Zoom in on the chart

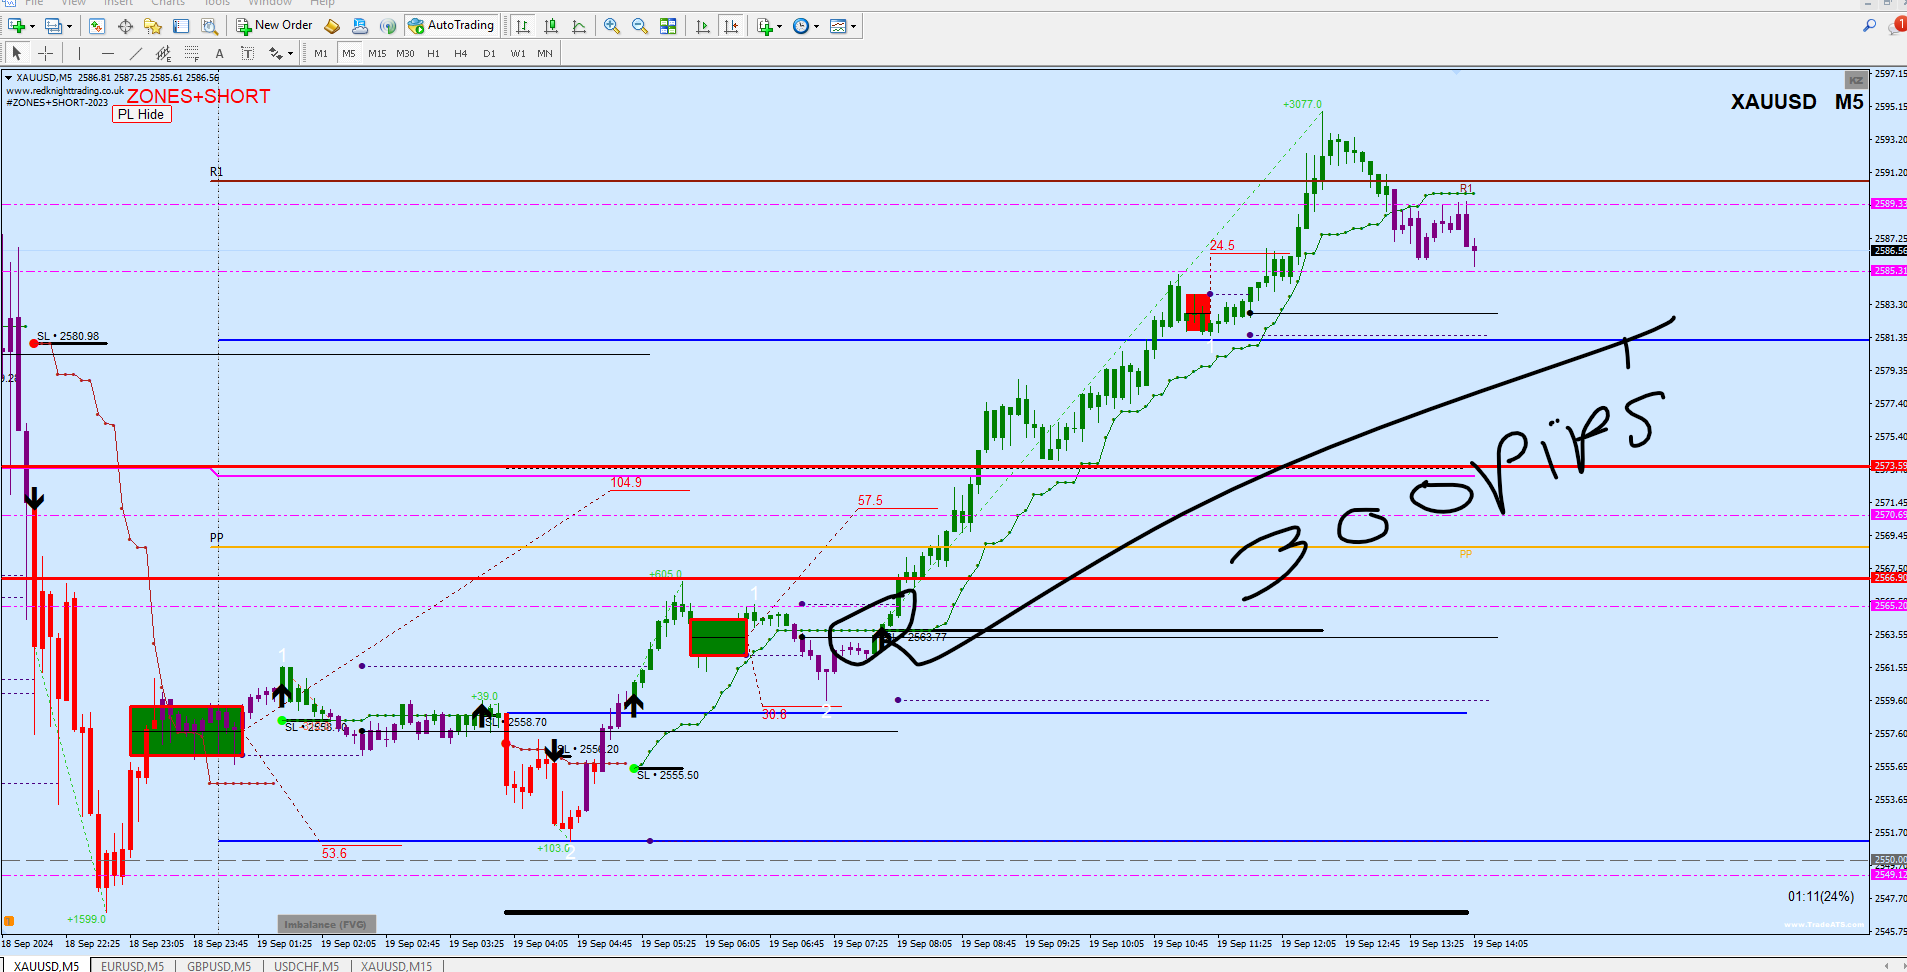point(612,26)
